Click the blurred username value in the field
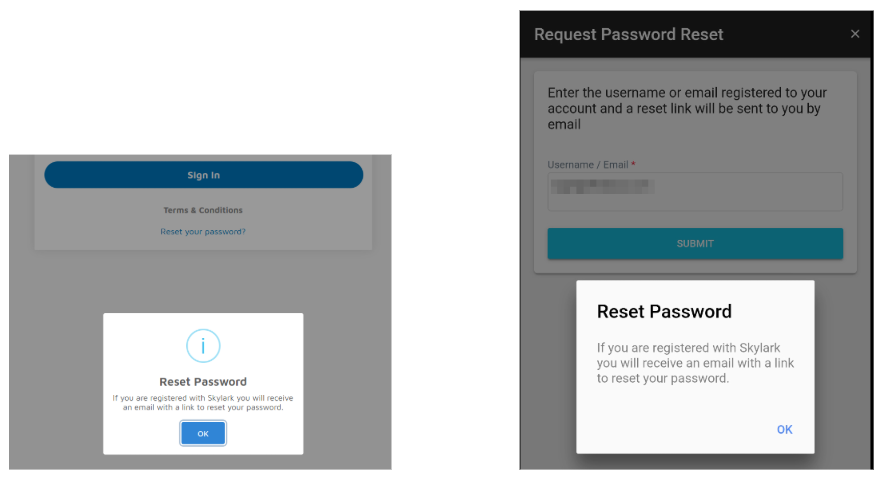This screenshot has width=885, height=483. tap(603, 186)
